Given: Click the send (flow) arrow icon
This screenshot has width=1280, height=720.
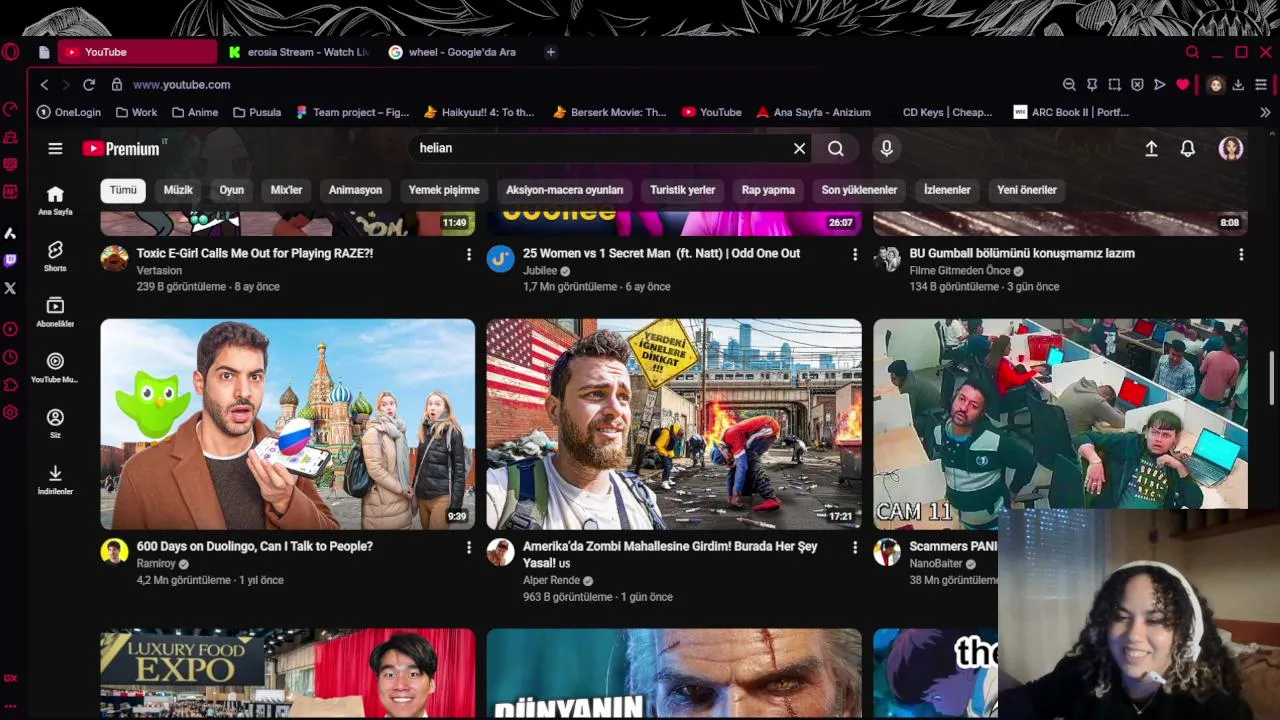Looking at the screenshot, I should click(1160, 85).
